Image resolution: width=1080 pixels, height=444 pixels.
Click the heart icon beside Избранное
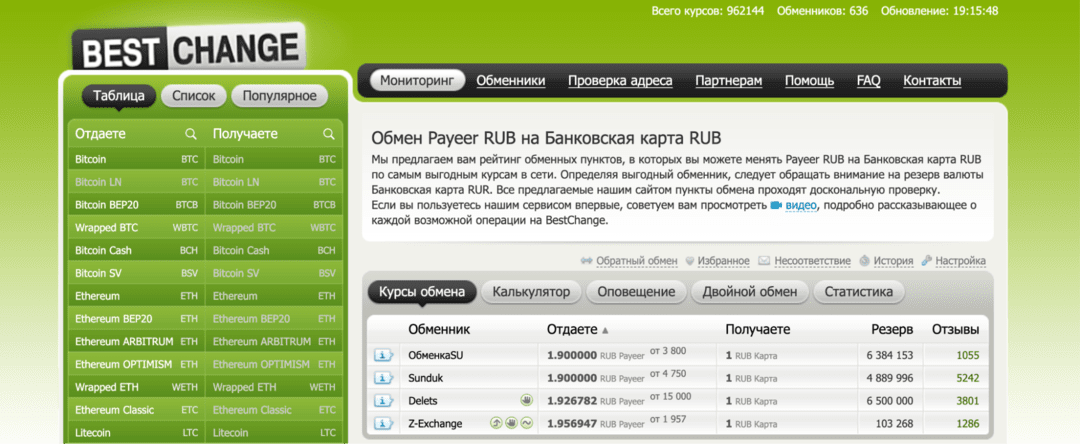(x=691, y=262)
